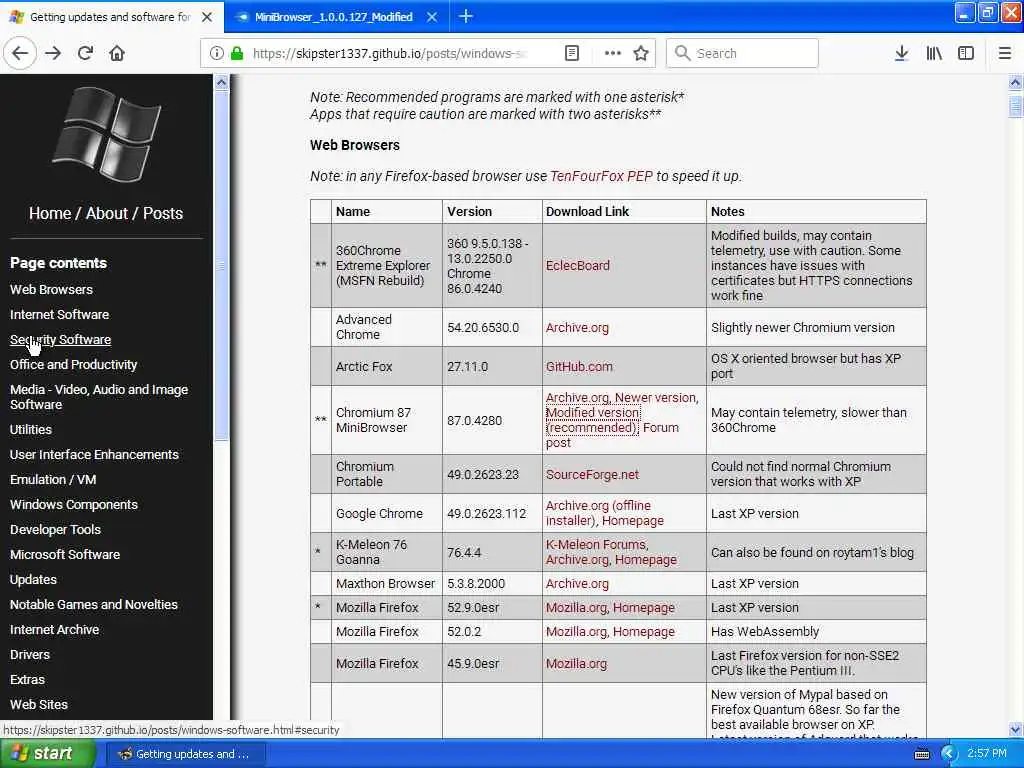Image resolution: width=1024 pixels, height=768 pixels.
Task: Jump to Developer Tools section
Action: click(56, 530)
